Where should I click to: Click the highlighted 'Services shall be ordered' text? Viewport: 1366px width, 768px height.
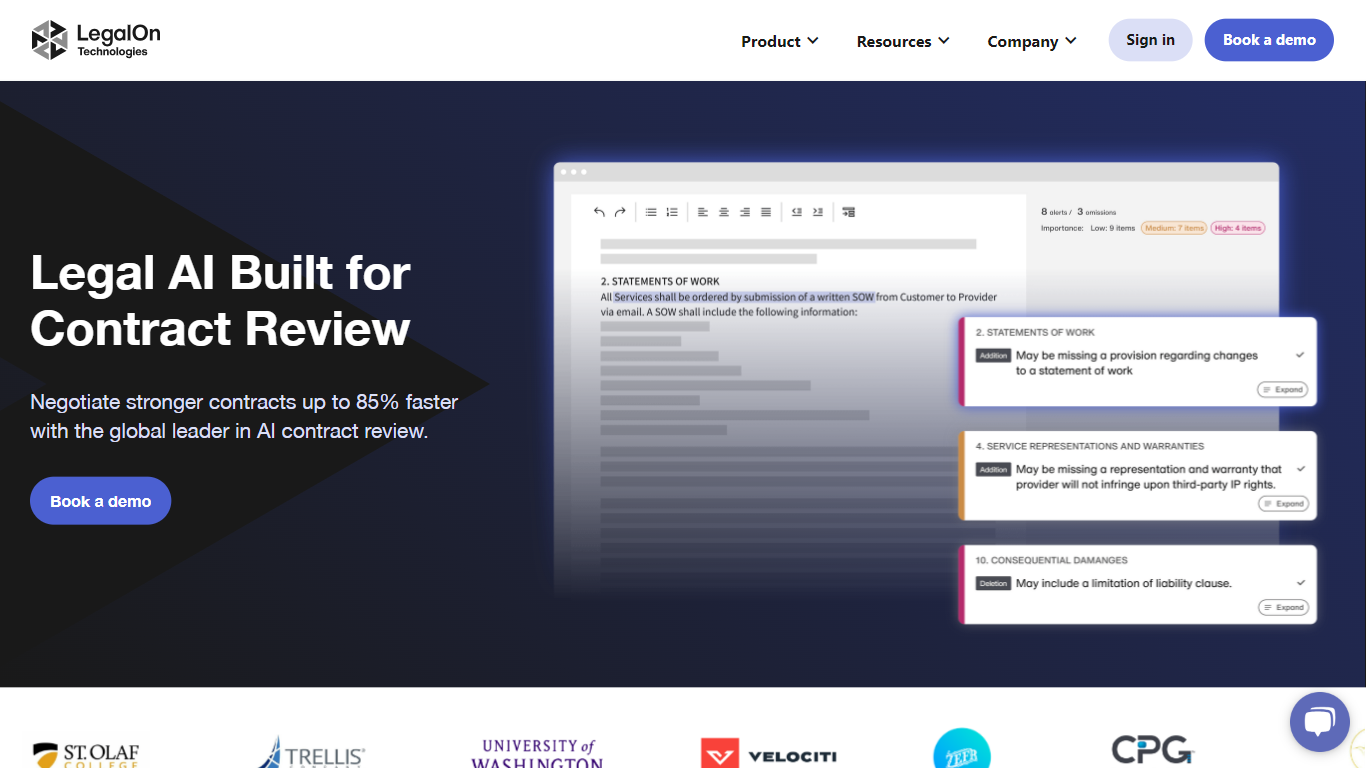tap(745, 297)
